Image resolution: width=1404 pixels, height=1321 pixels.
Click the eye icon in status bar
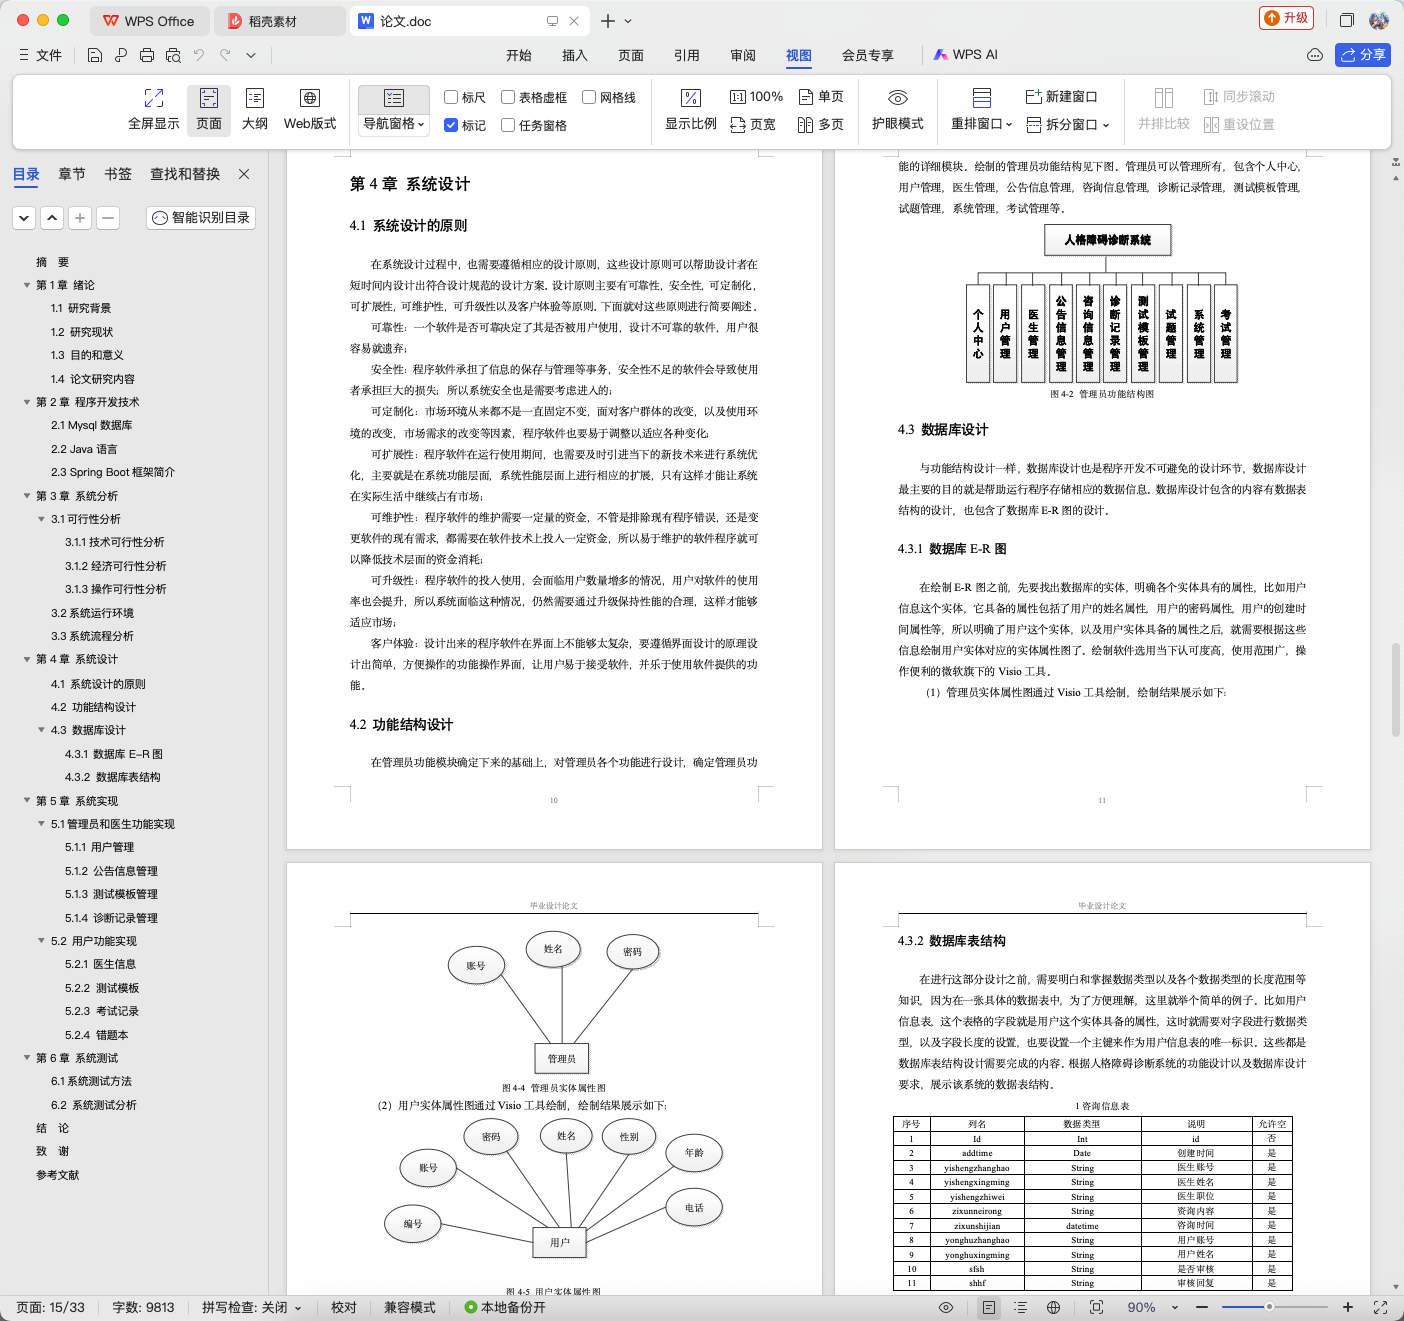pos(946,1307)
